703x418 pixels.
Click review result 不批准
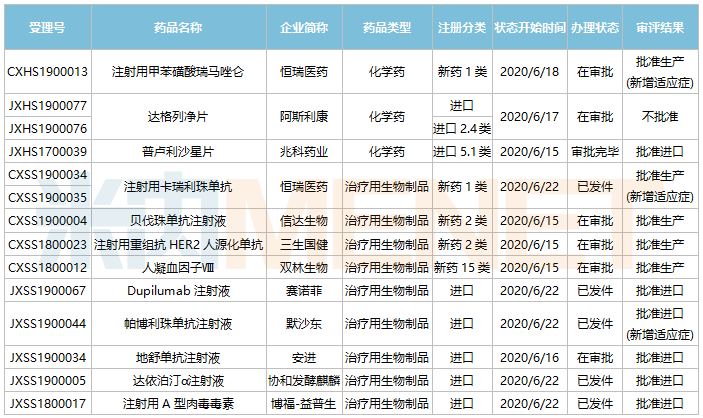660,117
